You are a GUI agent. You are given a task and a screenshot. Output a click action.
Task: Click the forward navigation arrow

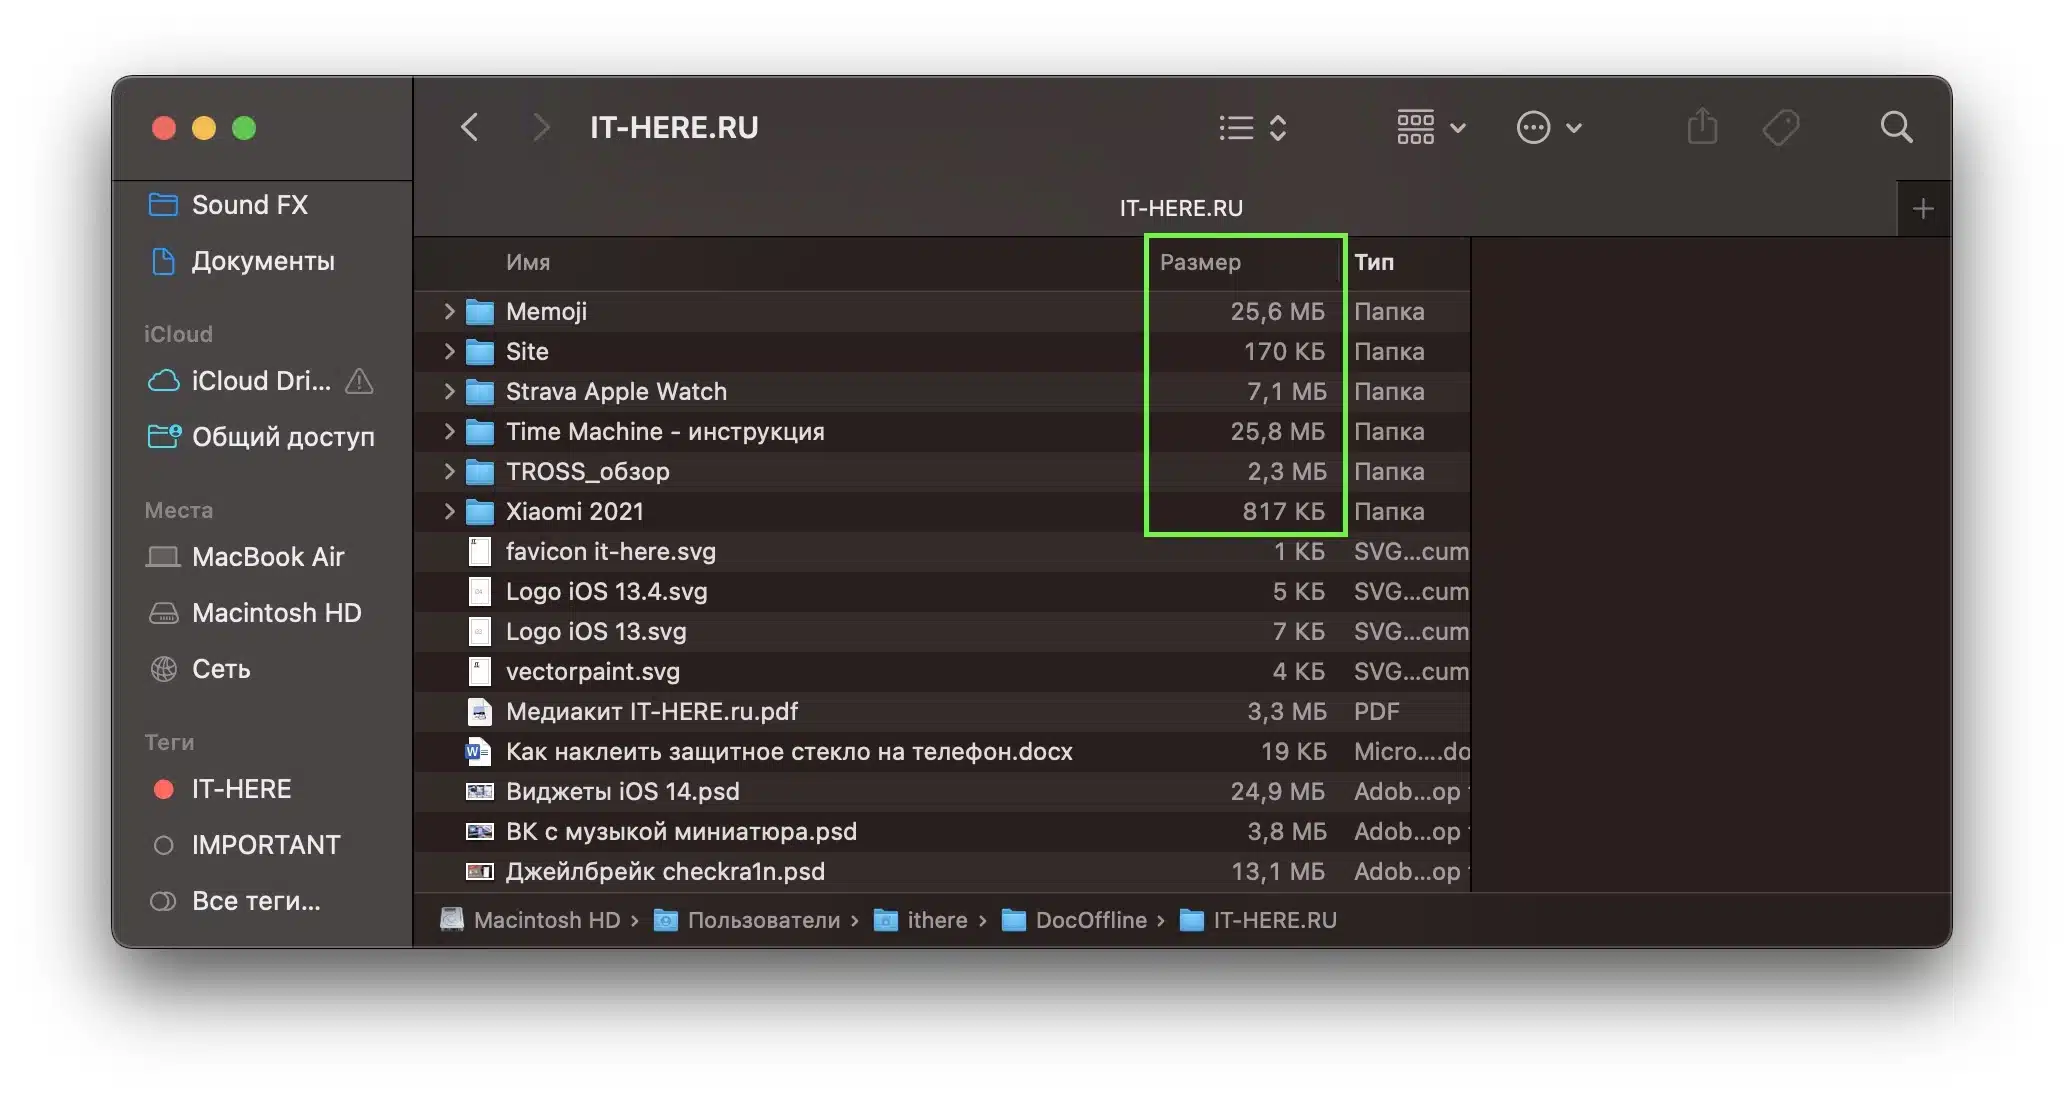(540, 127)
